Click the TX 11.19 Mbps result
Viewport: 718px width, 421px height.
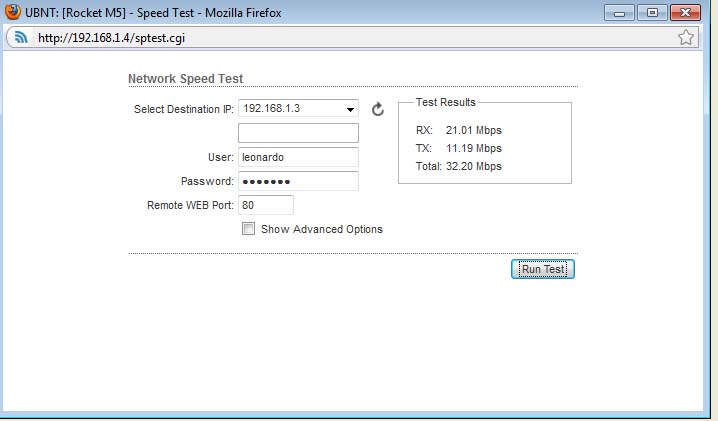pyautogui.click(x=458, y=148)
